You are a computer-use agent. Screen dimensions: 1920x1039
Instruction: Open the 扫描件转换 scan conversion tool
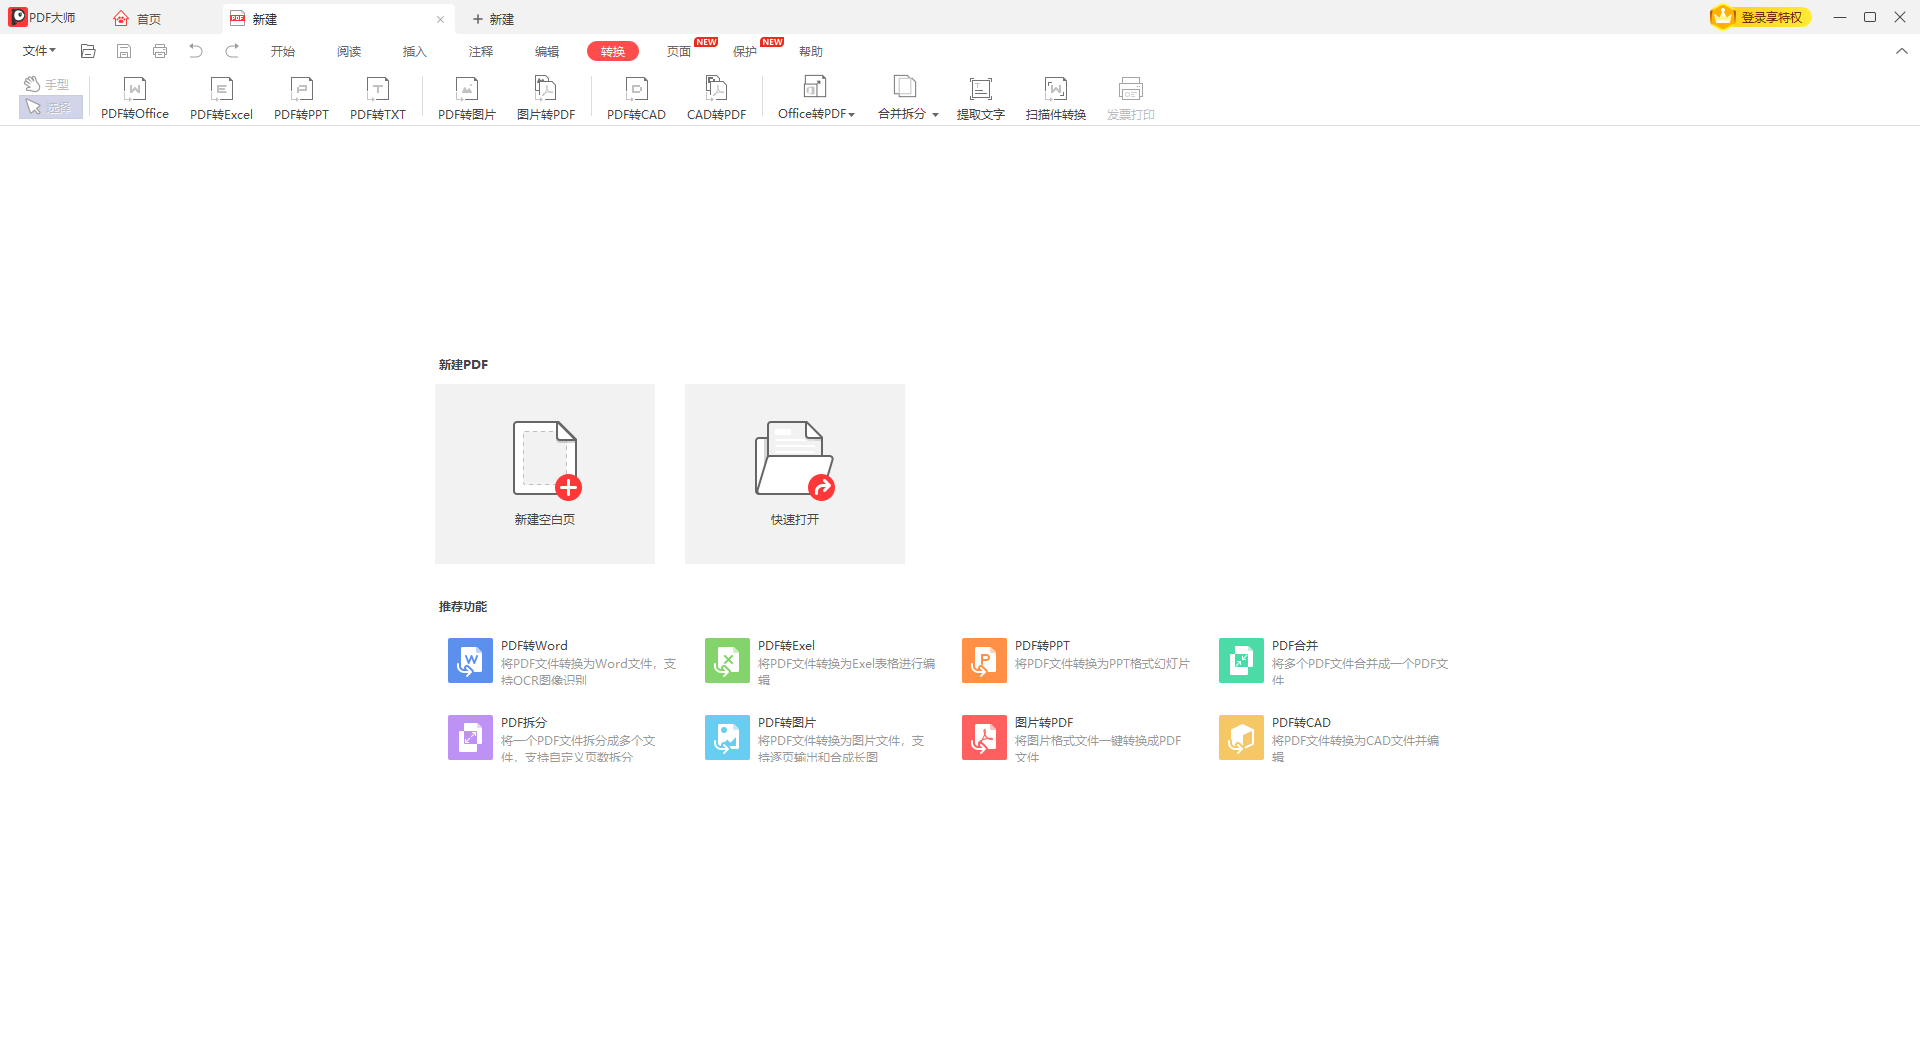tap(1055, 98)
